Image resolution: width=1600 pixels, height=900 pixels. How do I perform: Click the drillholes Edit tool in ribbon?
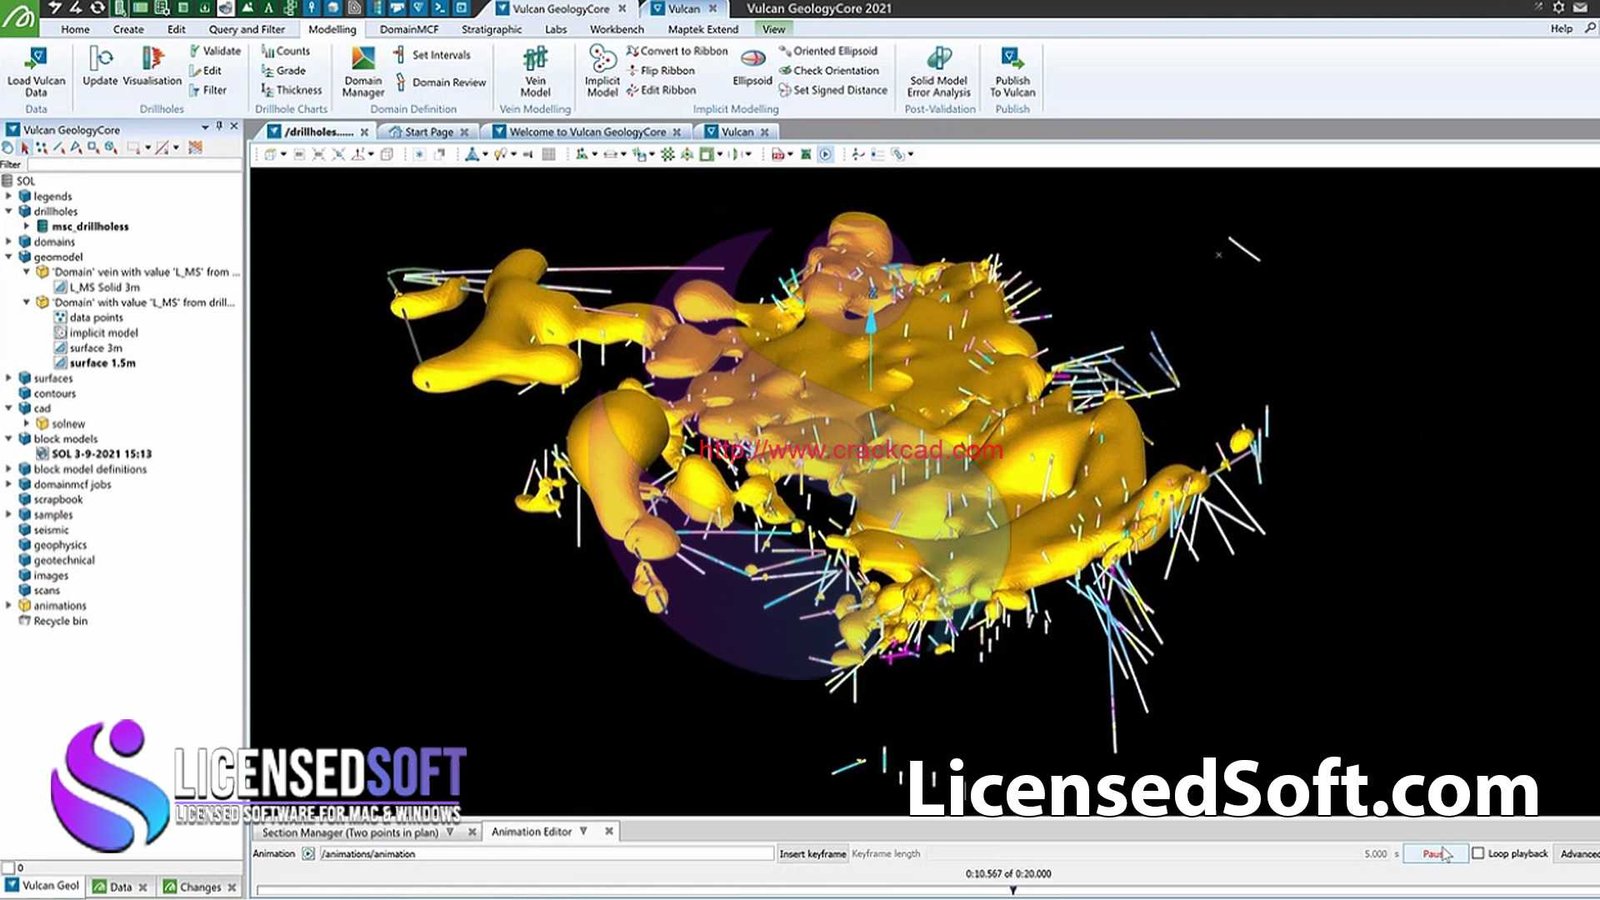[206, 70]
